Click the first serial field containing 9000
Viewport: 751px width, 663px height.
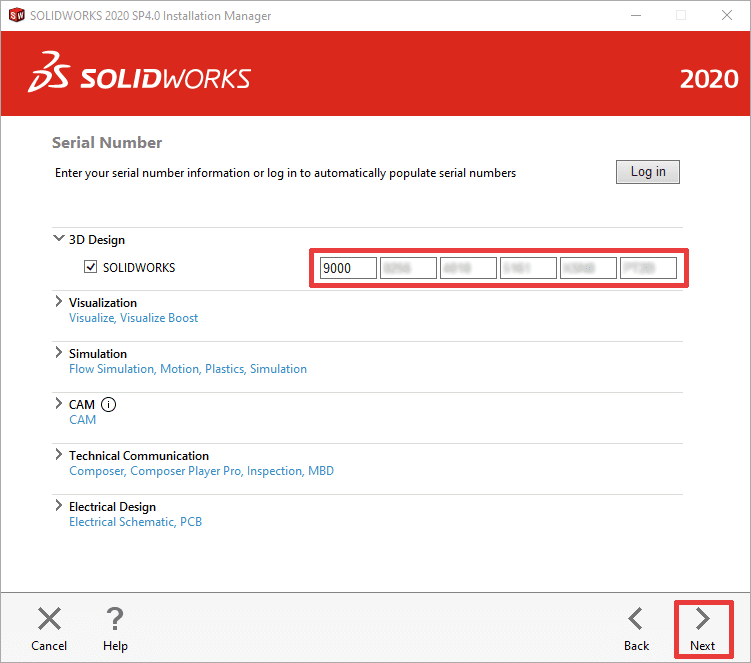point(348,268)
